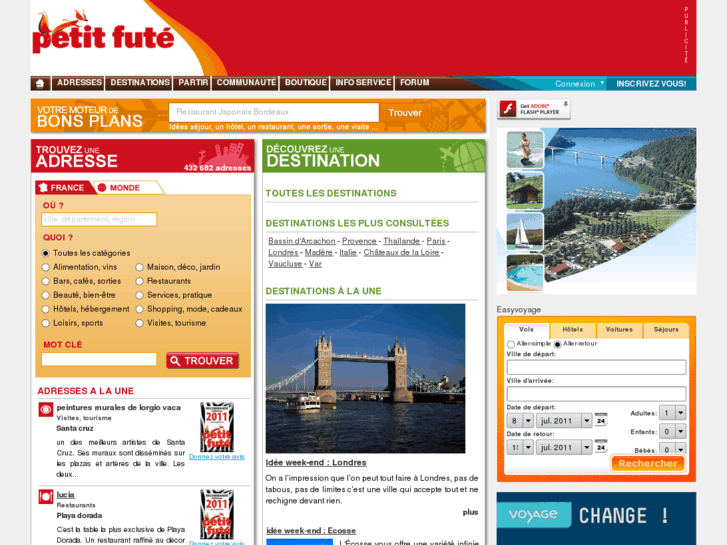
Task: Click INSCRIVEZ VOUS! link
Action: [x=651, y=83]
